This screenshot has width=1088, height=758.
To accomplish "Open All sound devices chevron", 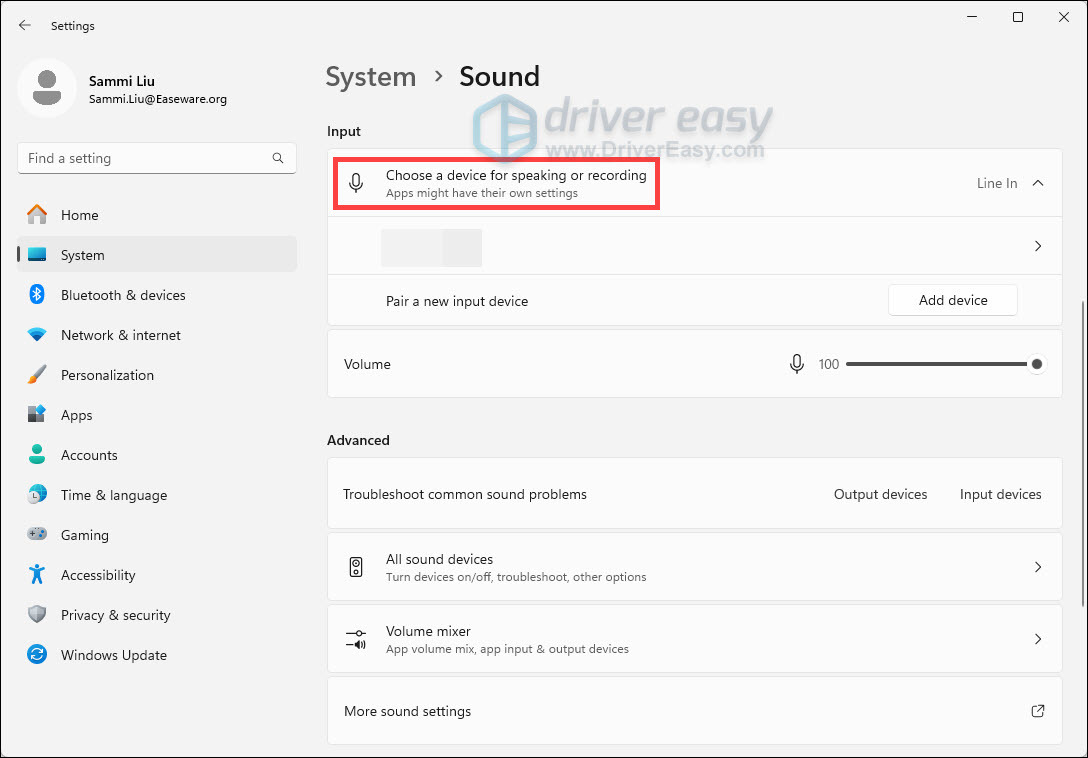I will click(x=1038, y=567).
